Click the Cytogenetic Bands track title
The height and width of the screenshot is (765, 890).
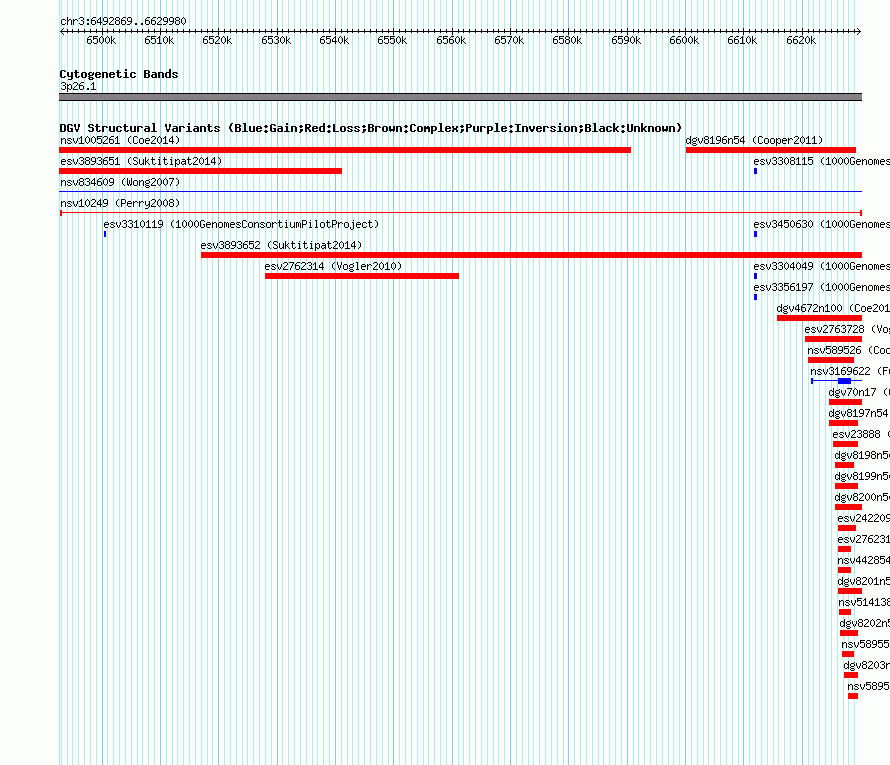tap(119, 74)
